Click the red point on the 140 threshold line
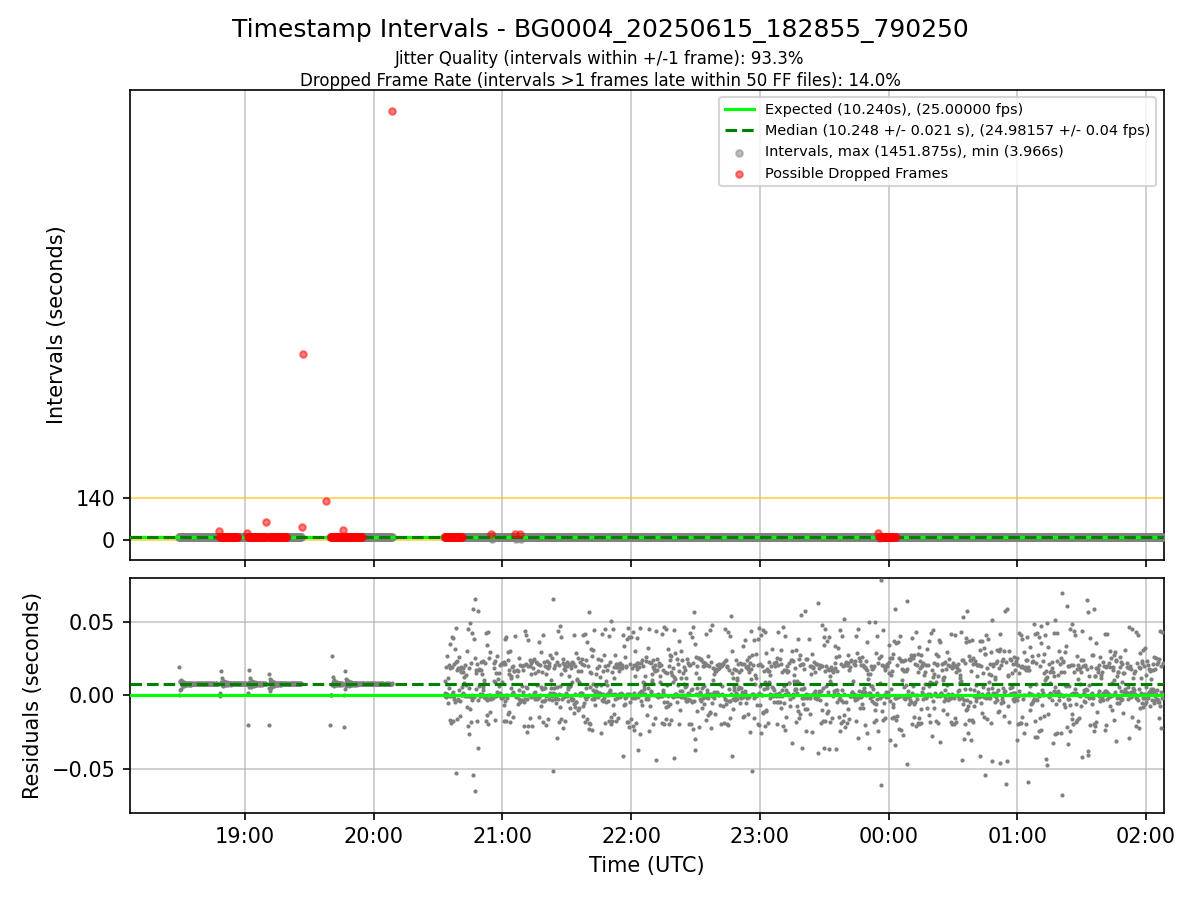This screenshot has height=900, width=1200. click(x=326, y=501)
